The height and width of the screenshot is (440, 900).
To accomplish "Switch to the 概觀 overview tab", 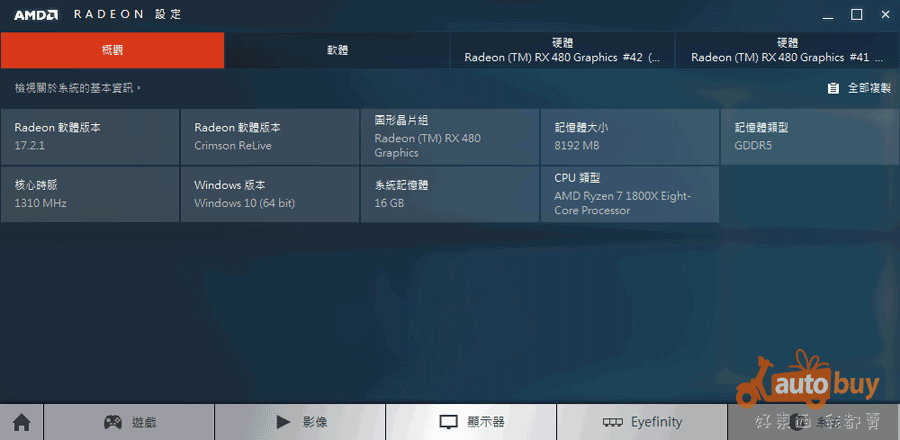I will 112,50.
